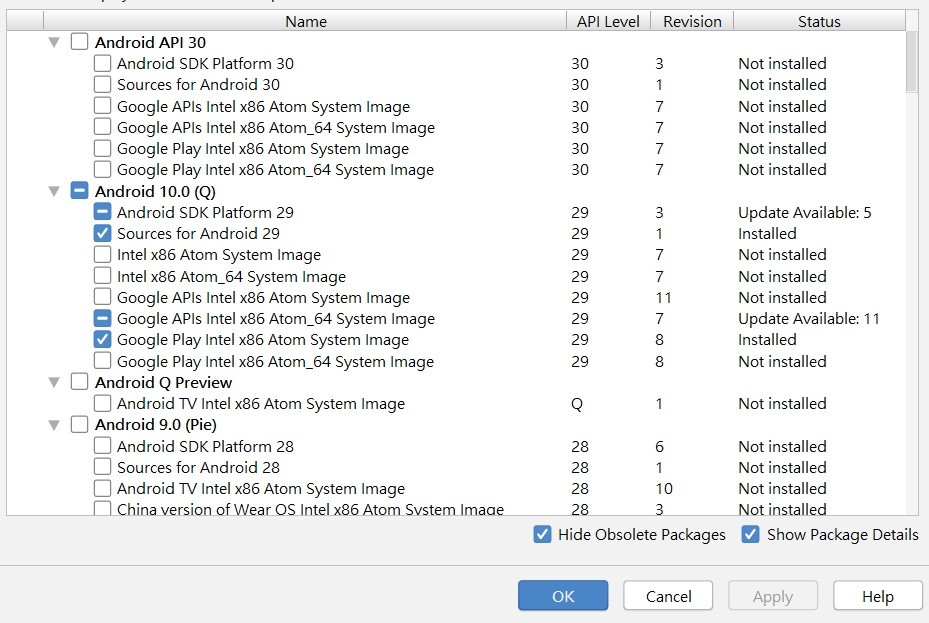Toggle Android SDK Platform 29 update checkbox
This screenshot has width=929, height=623.
coord(102,212)
